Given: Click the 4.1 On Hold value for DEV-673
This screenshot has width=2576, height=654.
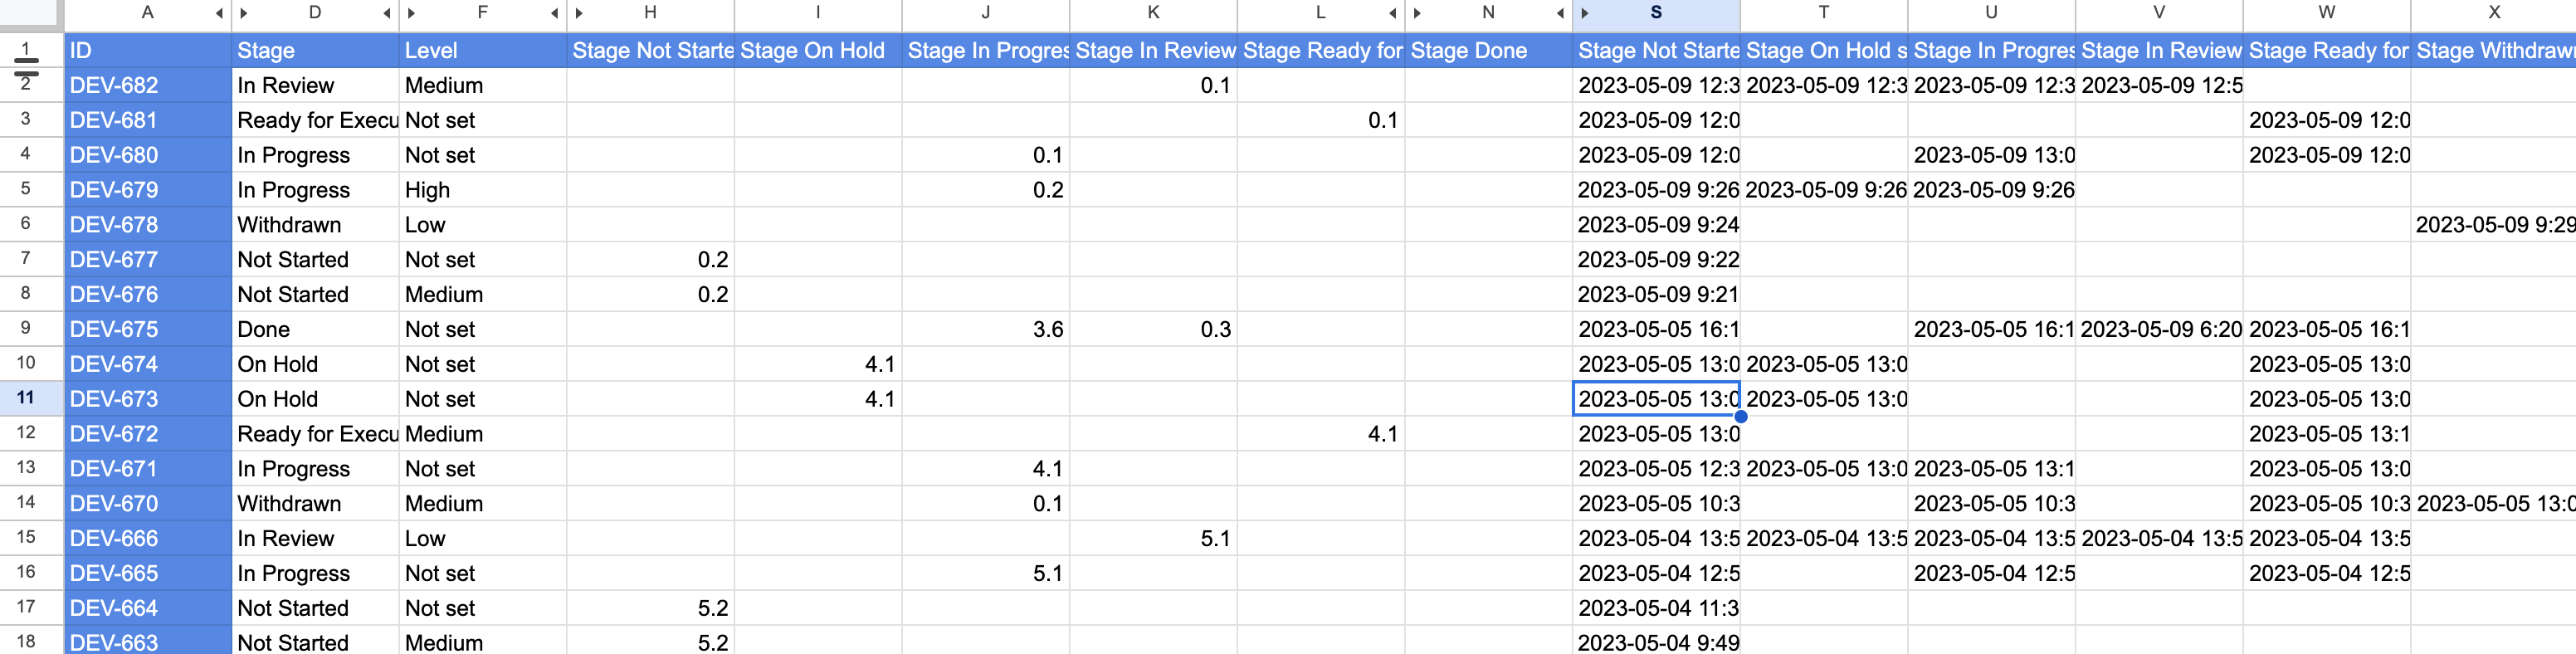Looking at the screenshot, I should (x=818, y=398).
